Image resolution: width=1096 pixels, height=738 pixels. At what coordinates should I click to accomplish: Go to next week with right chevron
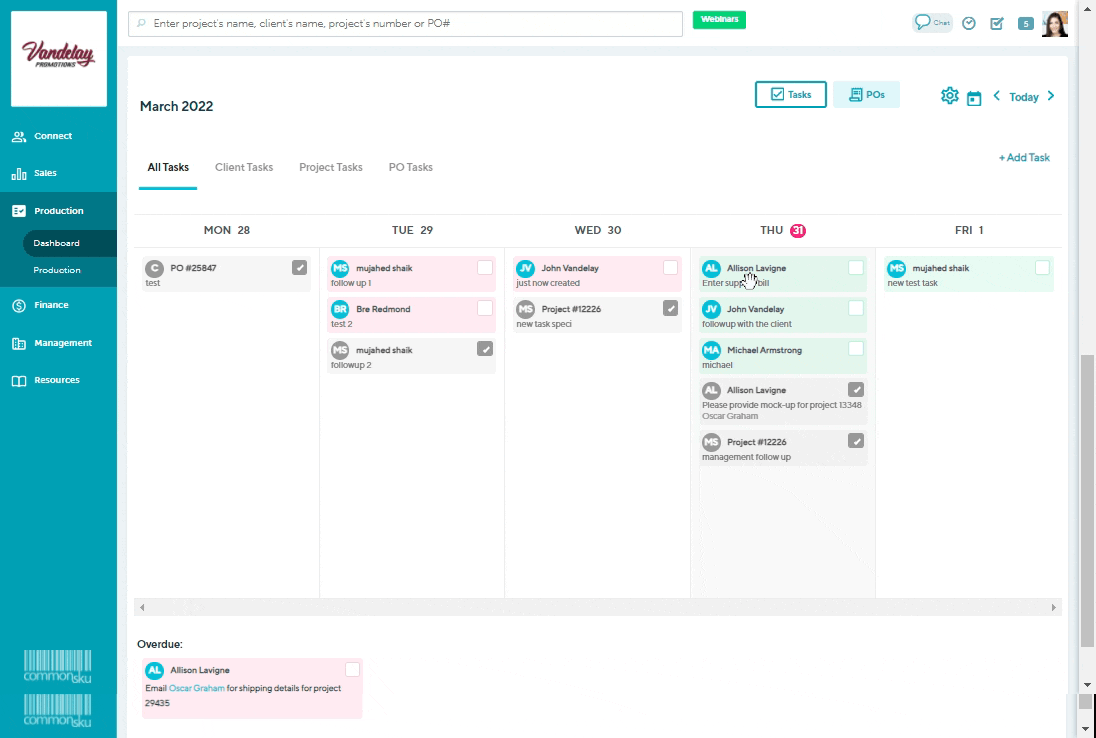(x=1051, y=96)
